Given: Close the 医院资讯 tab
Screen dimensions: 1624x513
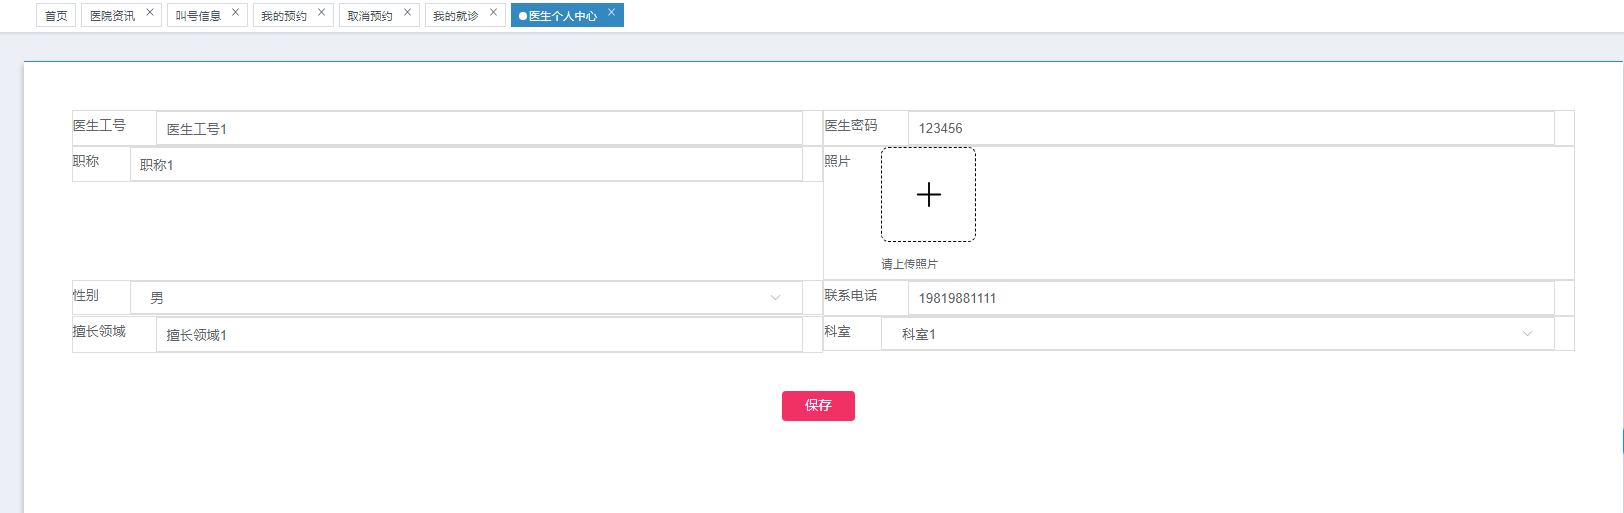Looking at the screenshot, I should (150, 12).
